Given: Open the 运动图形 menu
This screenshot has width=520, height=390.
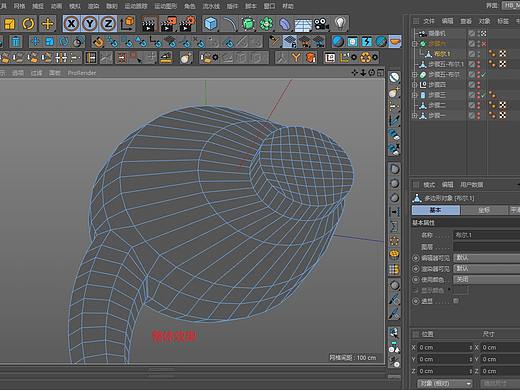Looking at the screenshot, I should (x=166, y=6).
